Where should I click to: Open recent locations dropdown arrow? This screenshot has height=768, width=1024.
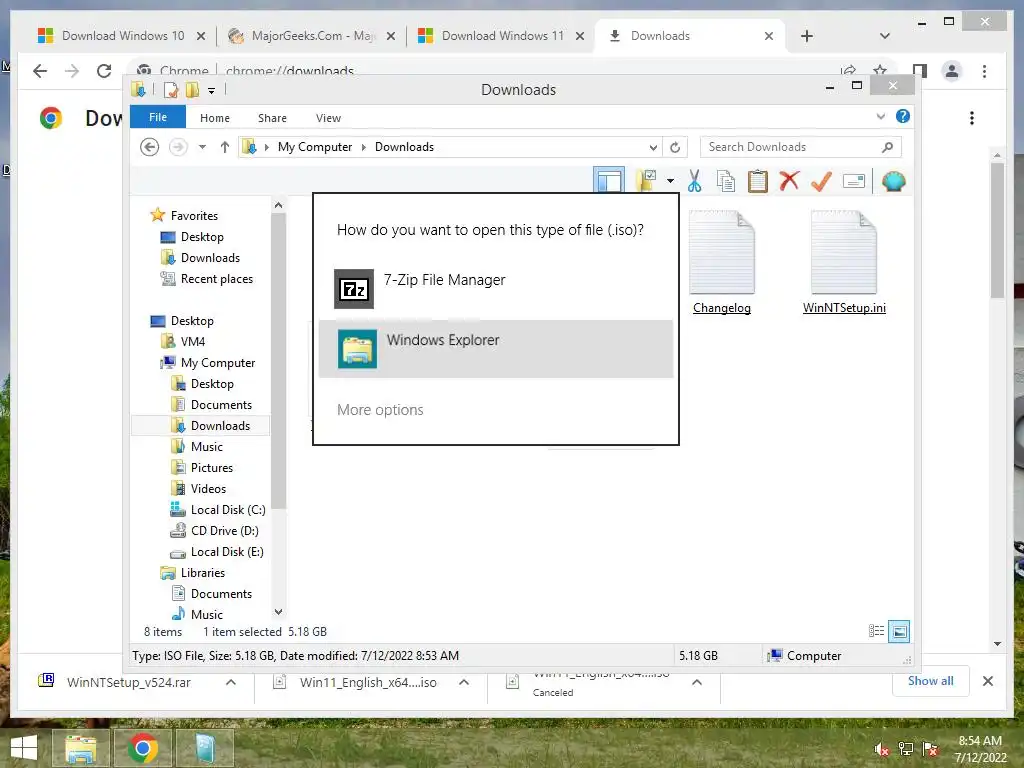(202, 147)
